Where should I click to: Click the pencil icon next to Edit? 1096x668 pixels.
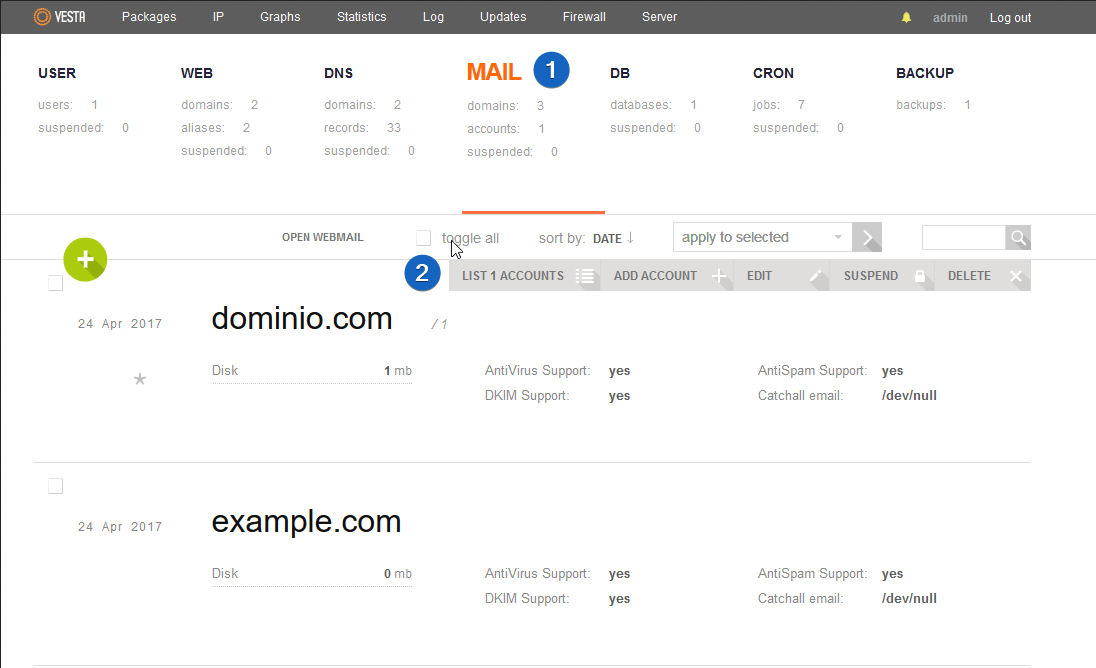815,276
